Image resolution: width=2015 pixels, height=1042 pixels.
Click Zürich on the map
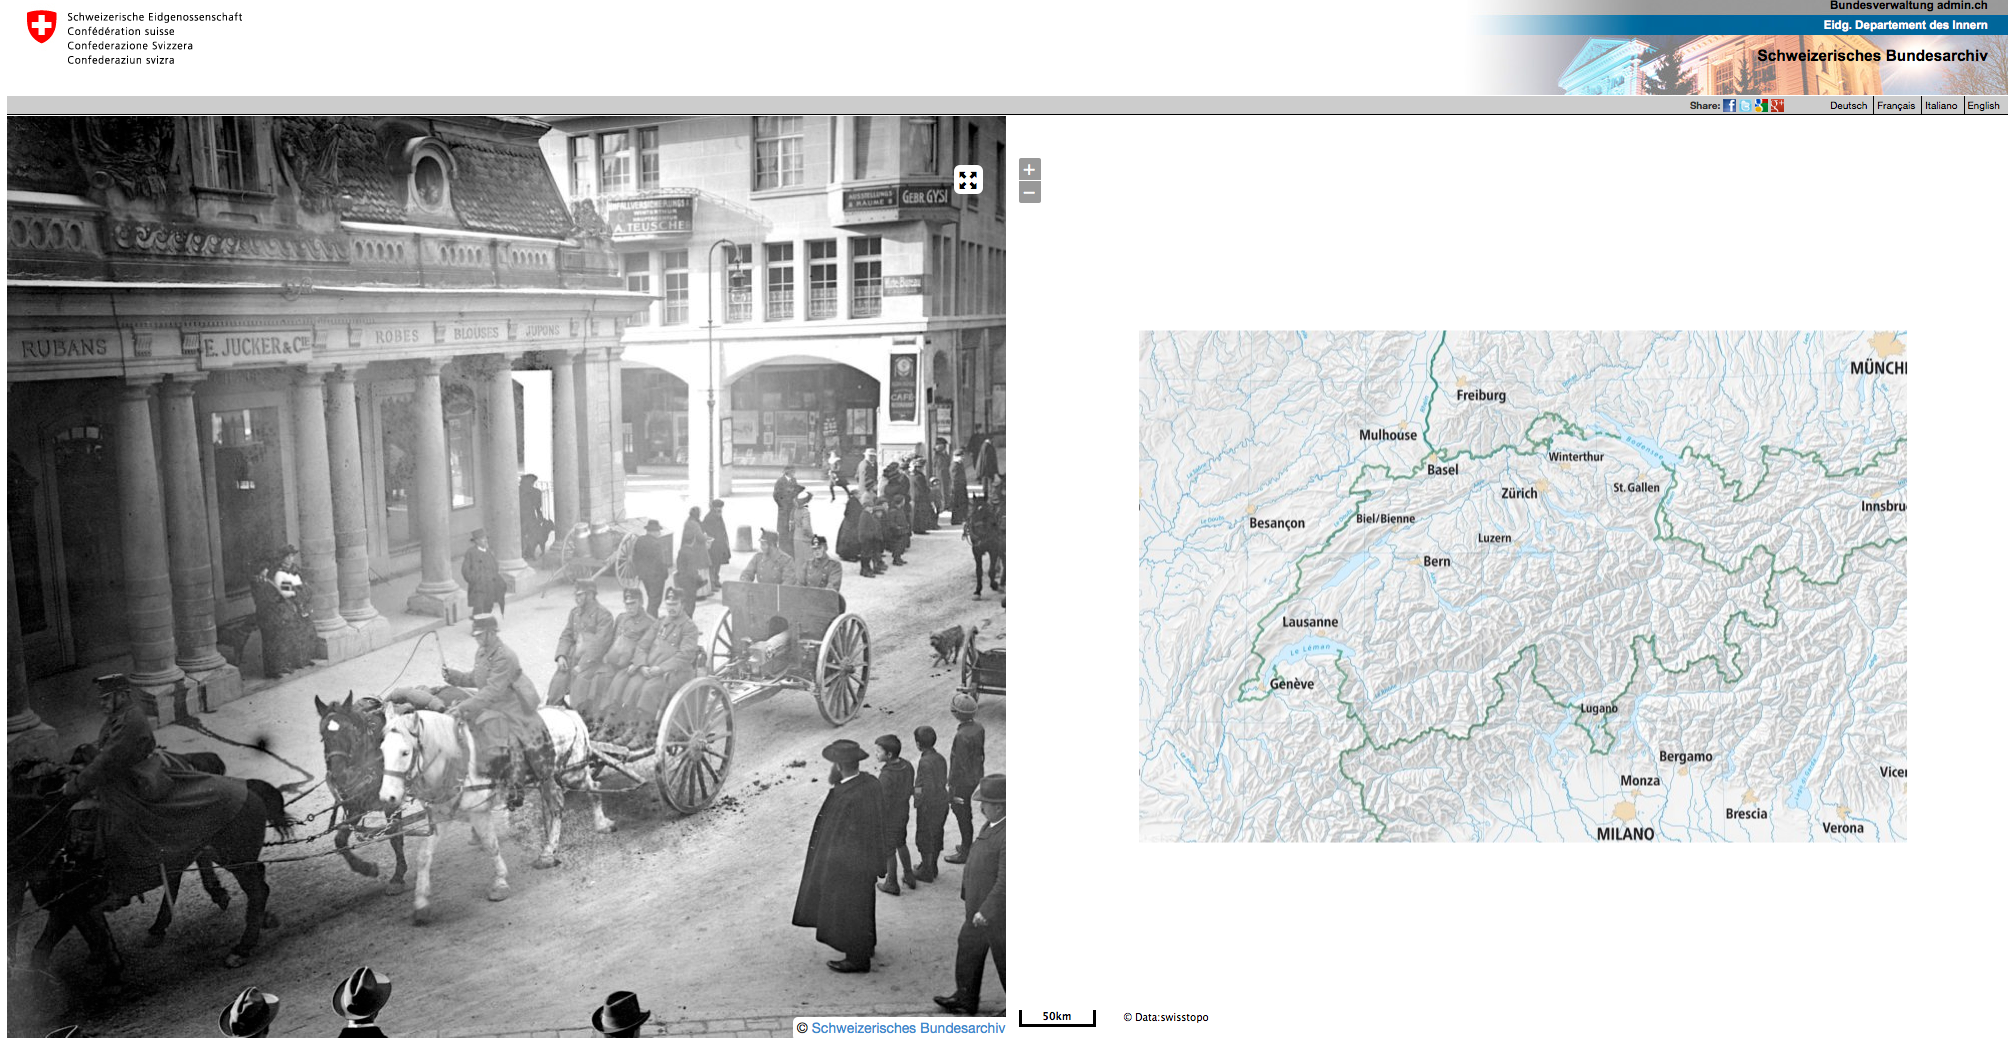(x=1519, y=493)
